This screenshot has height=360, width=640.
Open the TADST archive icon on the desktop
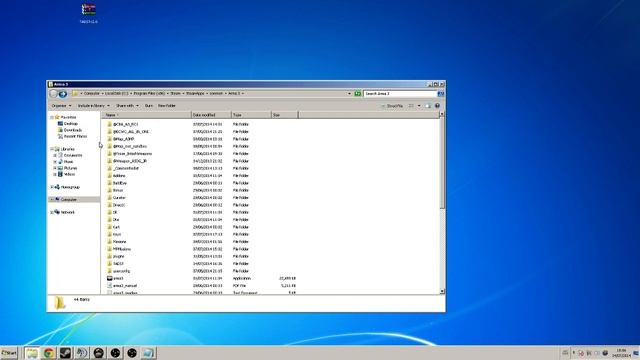click(89, 13)
